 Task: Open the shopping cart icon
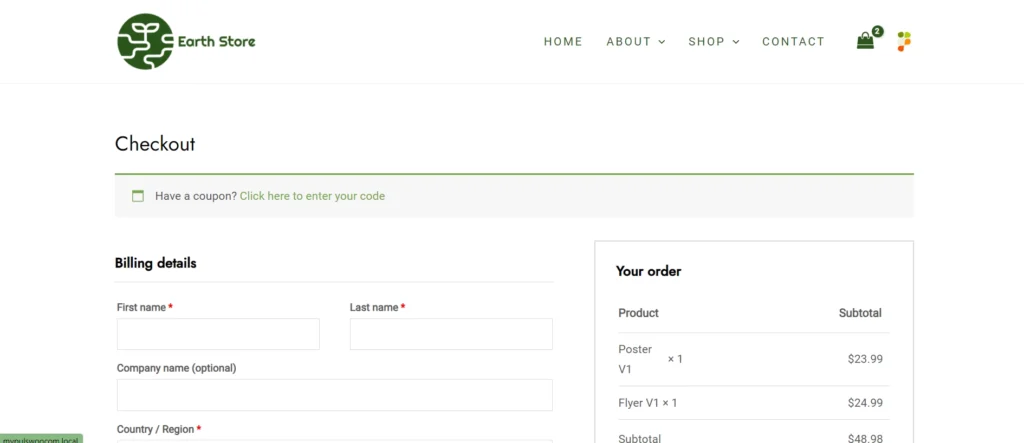(x=865, y=41)
